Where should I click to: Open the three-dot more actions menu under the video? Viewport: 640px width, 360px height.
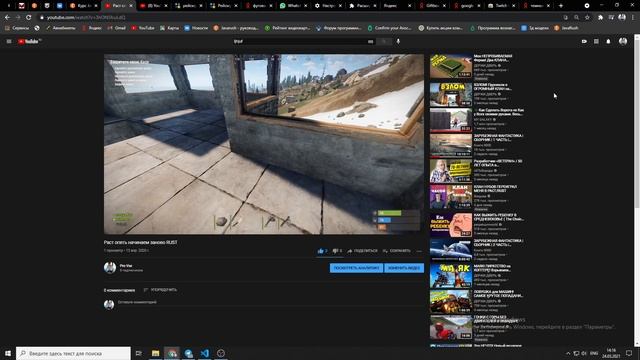[419, 251]
